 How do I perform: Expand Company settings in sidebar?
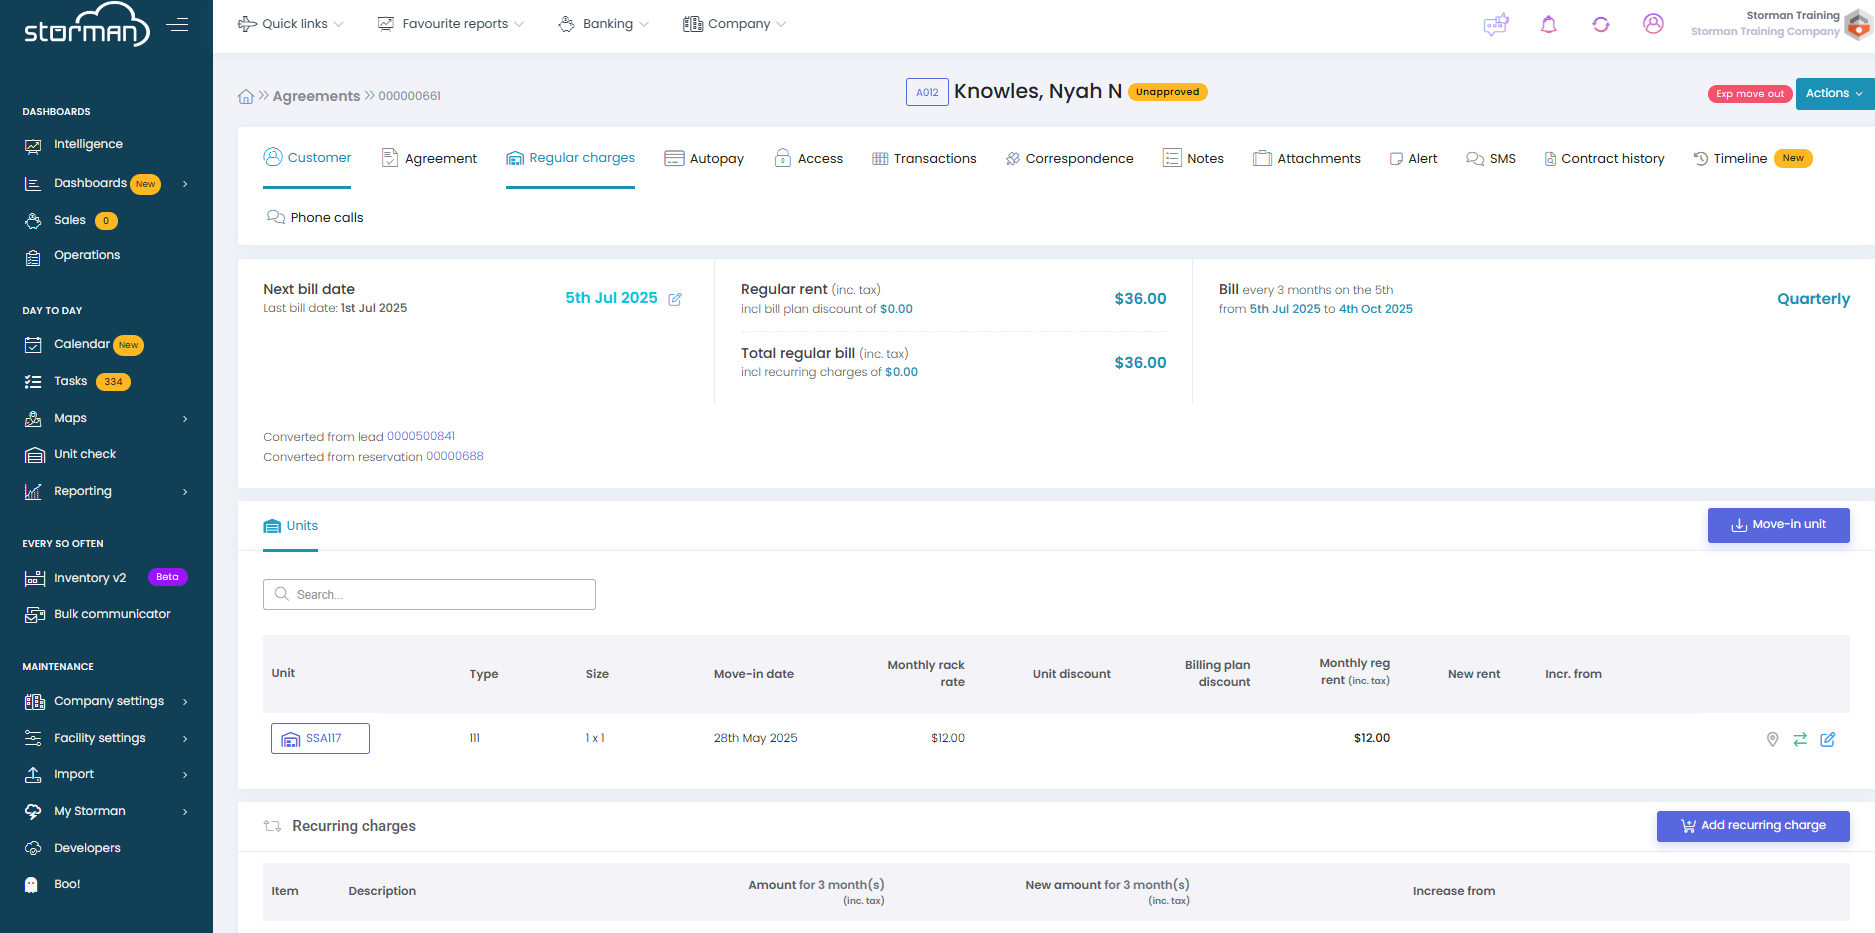[107, 701]
